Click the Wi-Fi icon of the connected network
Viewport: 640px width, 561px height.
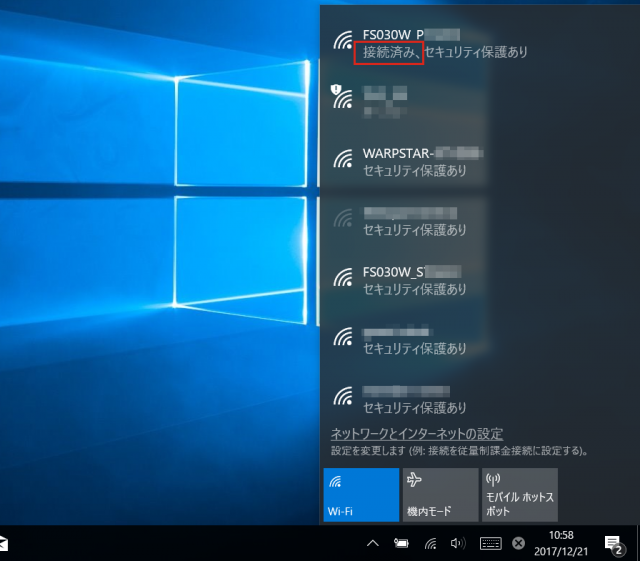coord(343,42)
